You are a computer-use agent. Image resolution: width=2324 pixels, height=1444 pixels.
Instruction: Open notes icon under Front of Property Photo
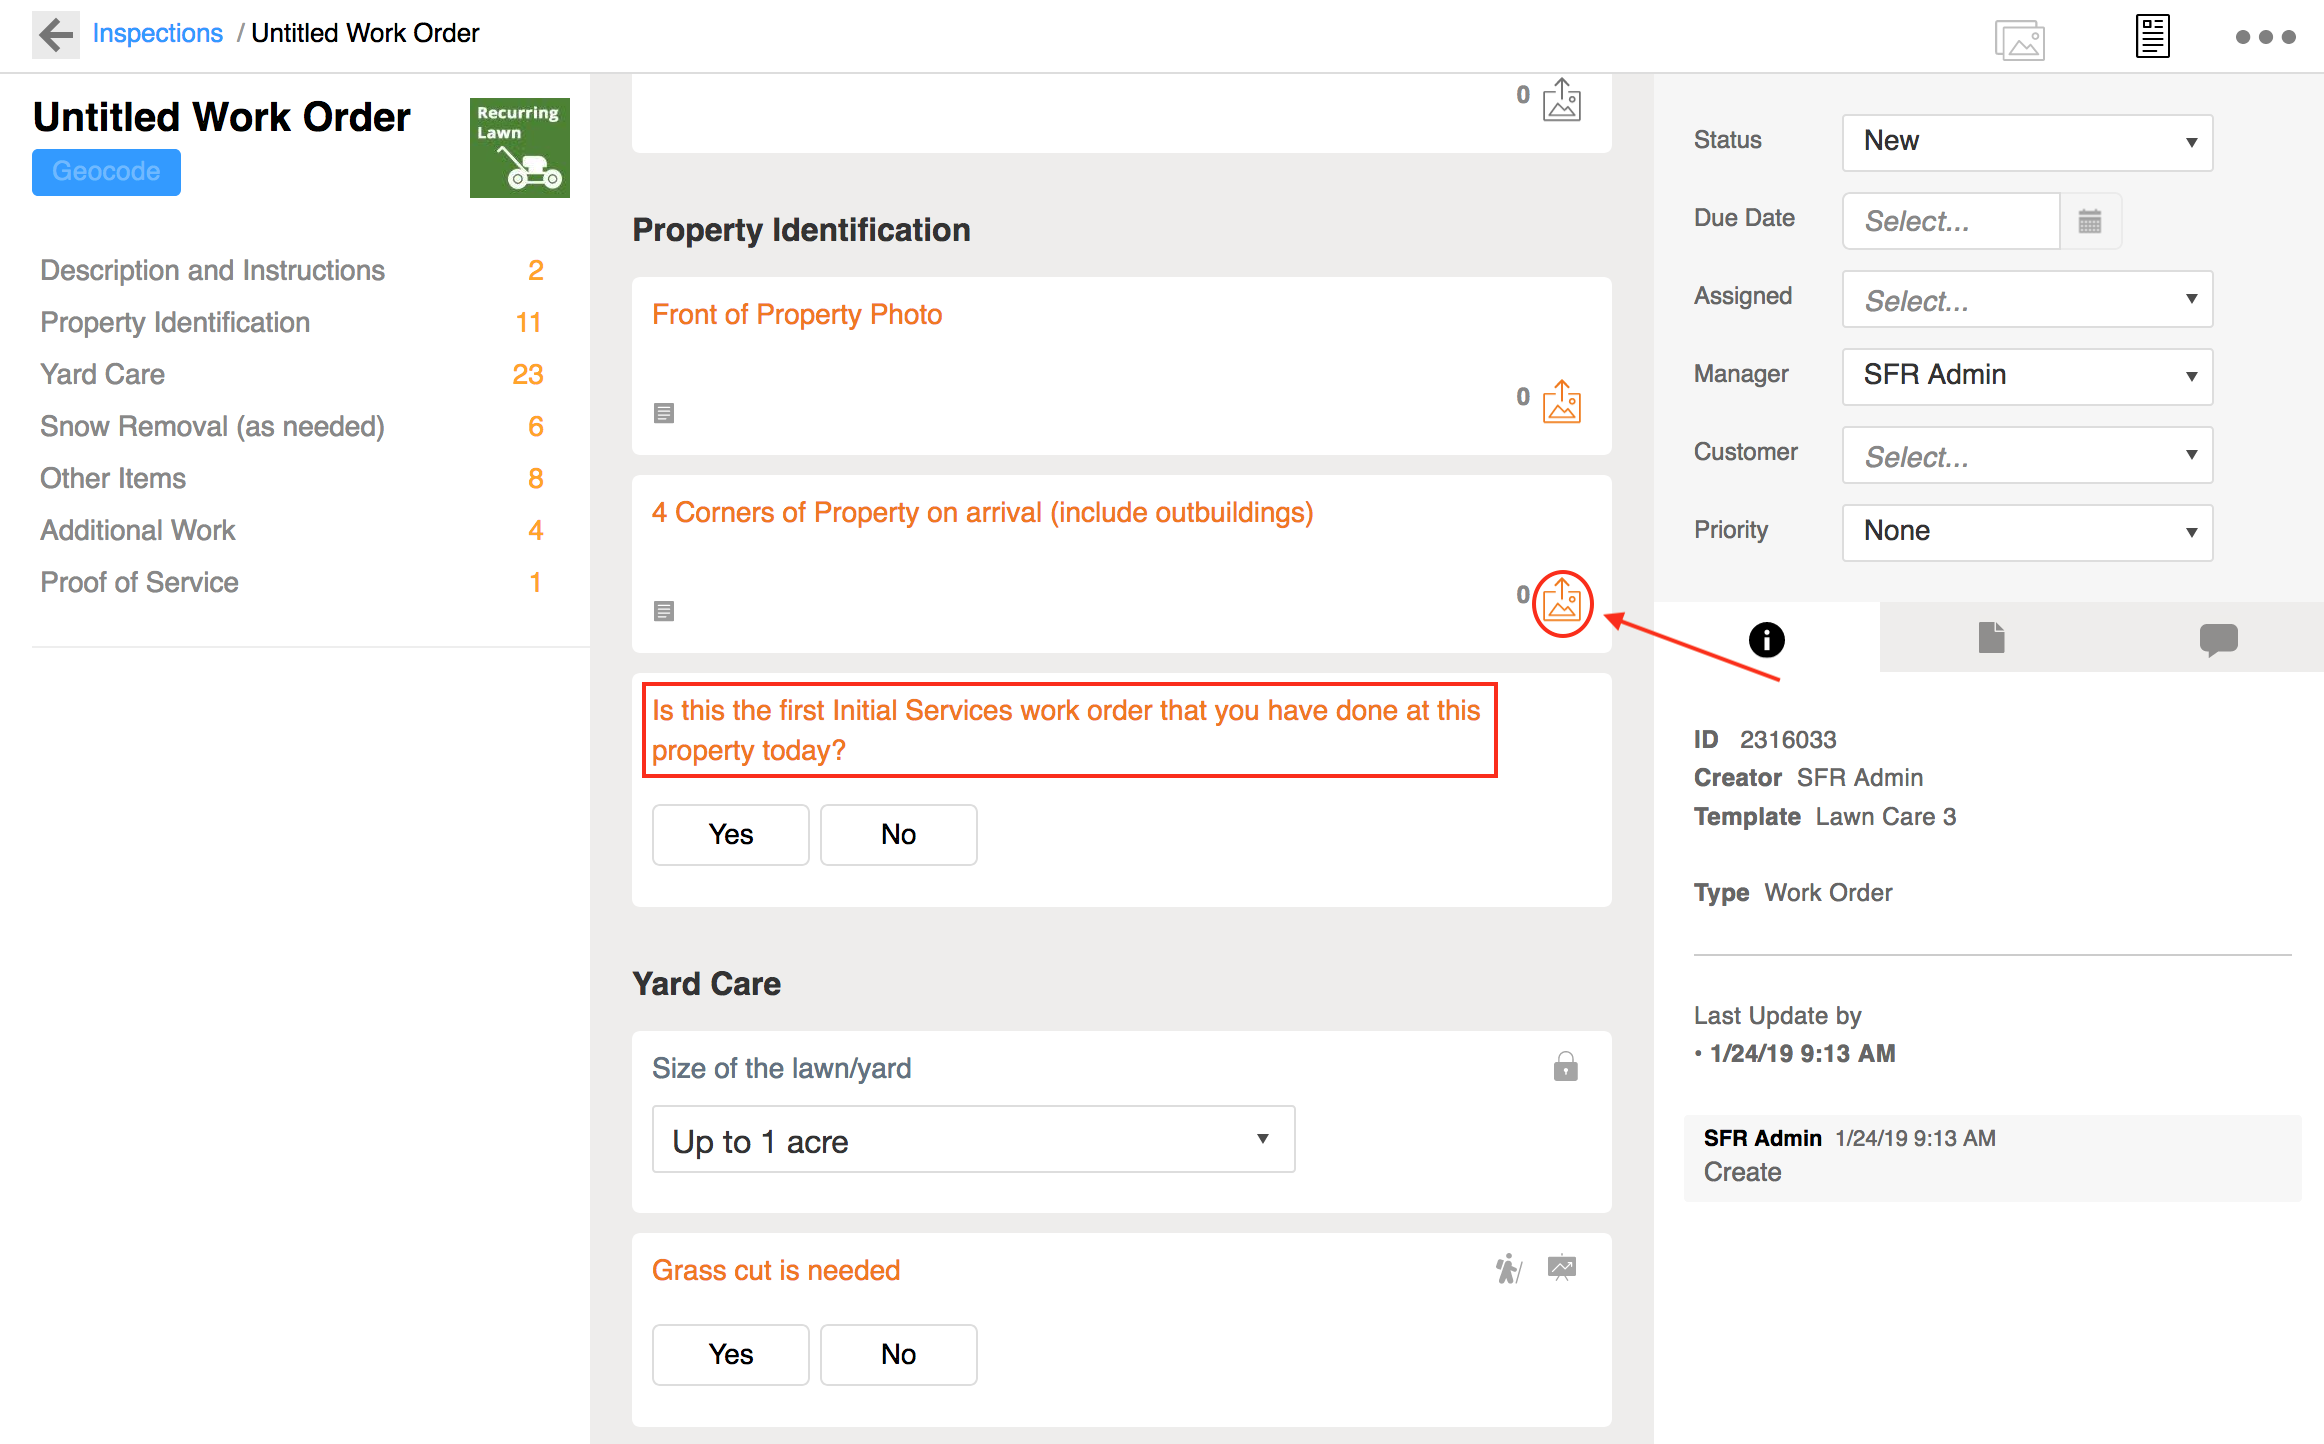click(x=664, y=413)
